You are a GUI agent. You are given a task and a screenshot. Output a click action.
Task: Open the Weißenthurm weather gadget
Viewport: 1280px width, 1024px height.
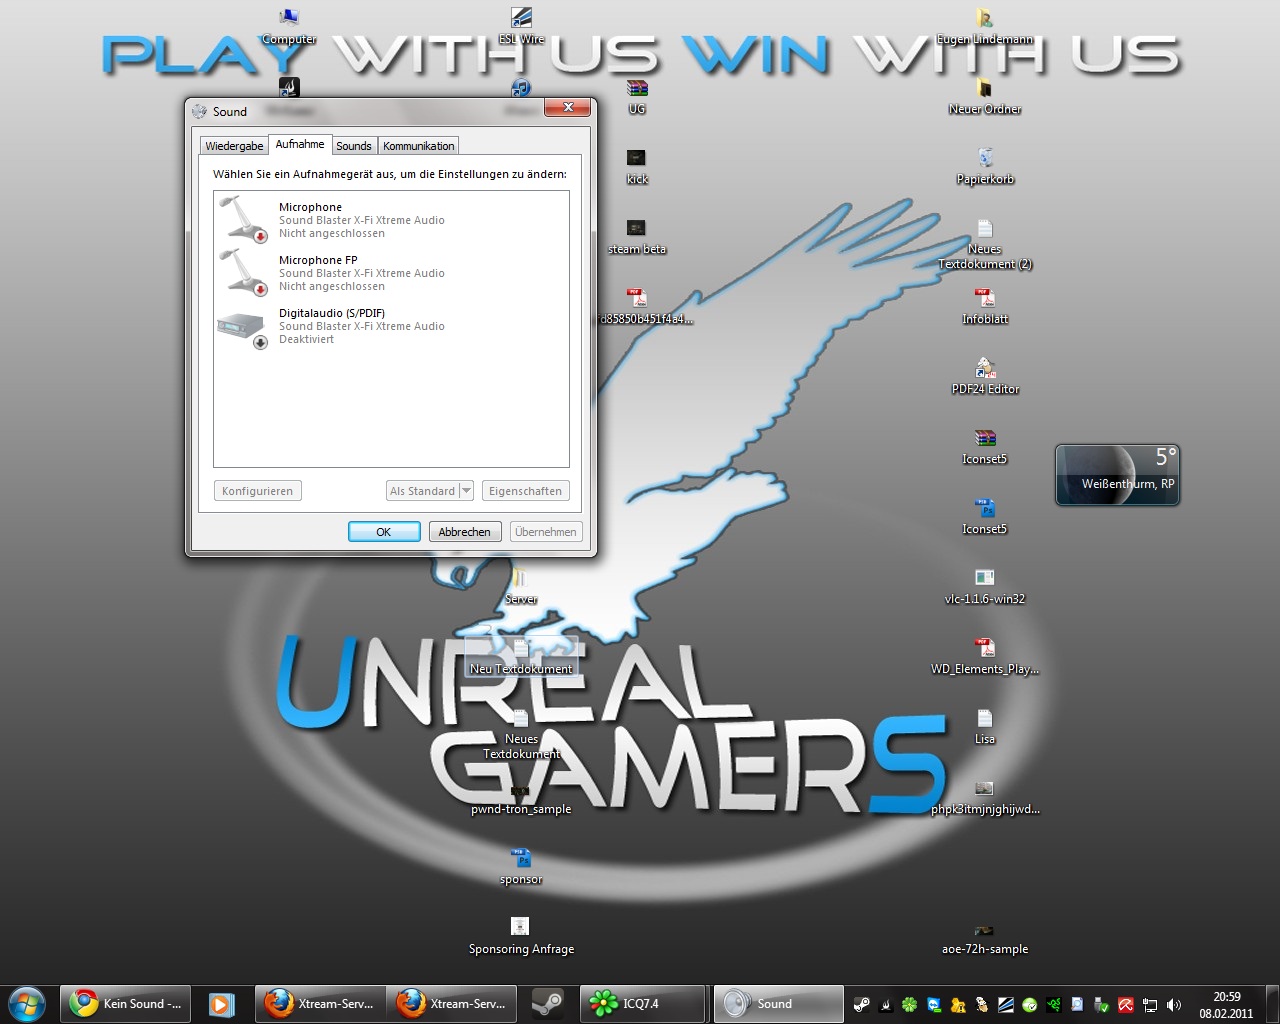(1118, 475)
